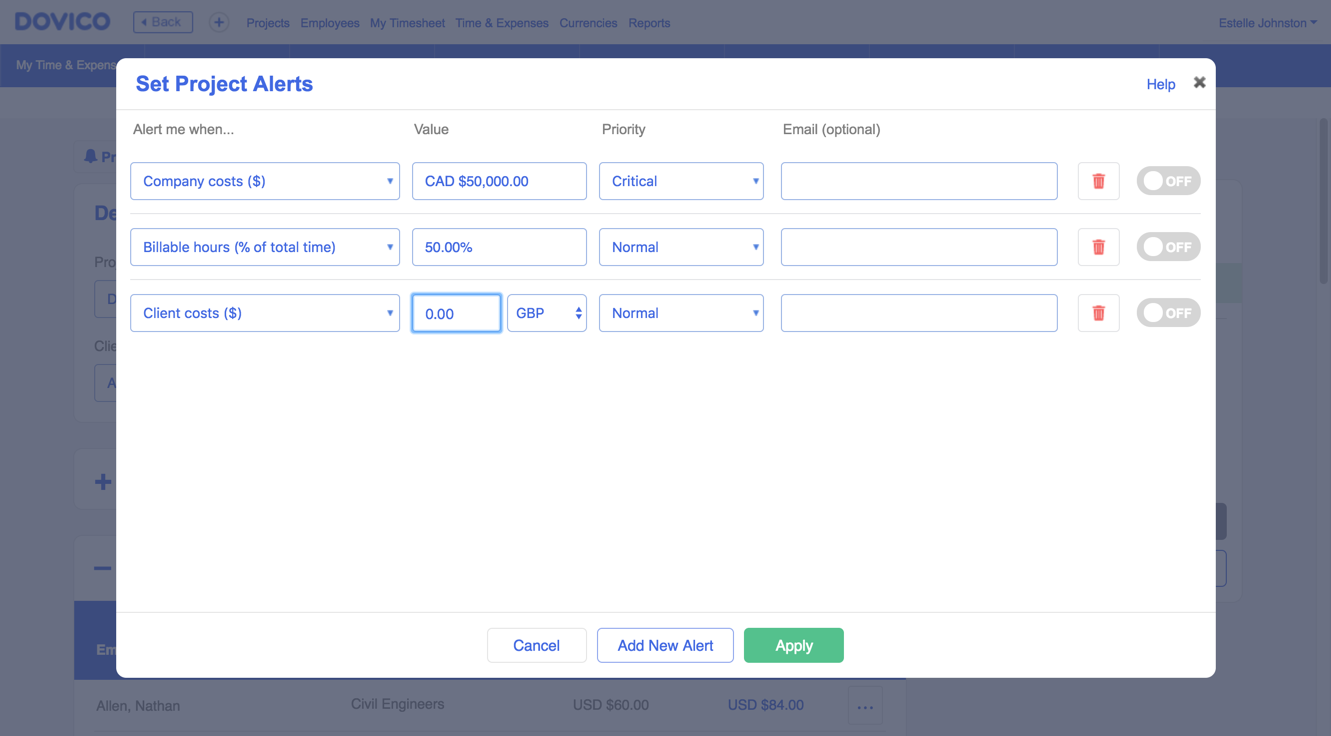Click the DOVICO logo
Viewport: 1331px width, 736px height.
(x=63, y=21)
